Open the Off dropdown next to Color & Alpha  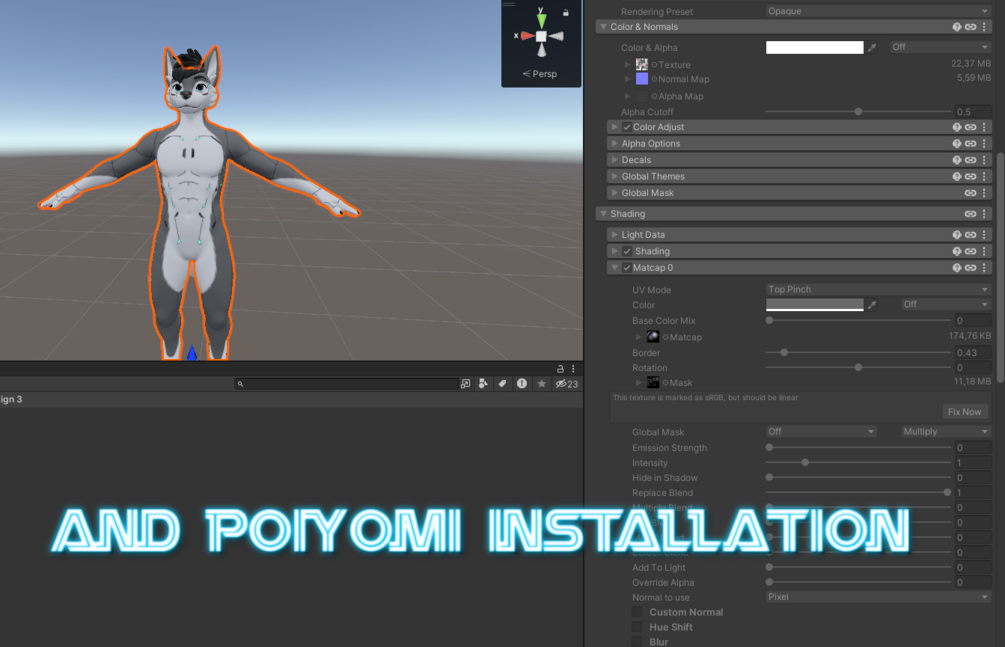(x=940, y=47)
